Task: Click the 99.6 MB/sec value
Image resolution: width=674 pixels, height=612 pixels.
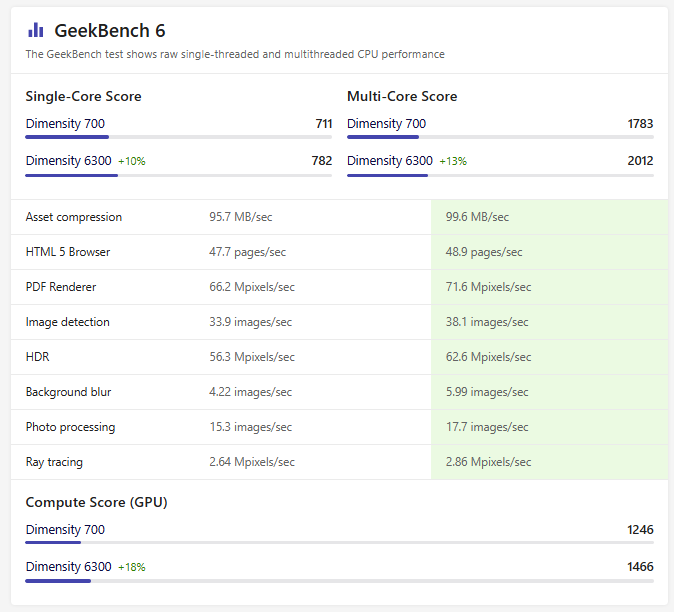Action: [x=477, y=217]
